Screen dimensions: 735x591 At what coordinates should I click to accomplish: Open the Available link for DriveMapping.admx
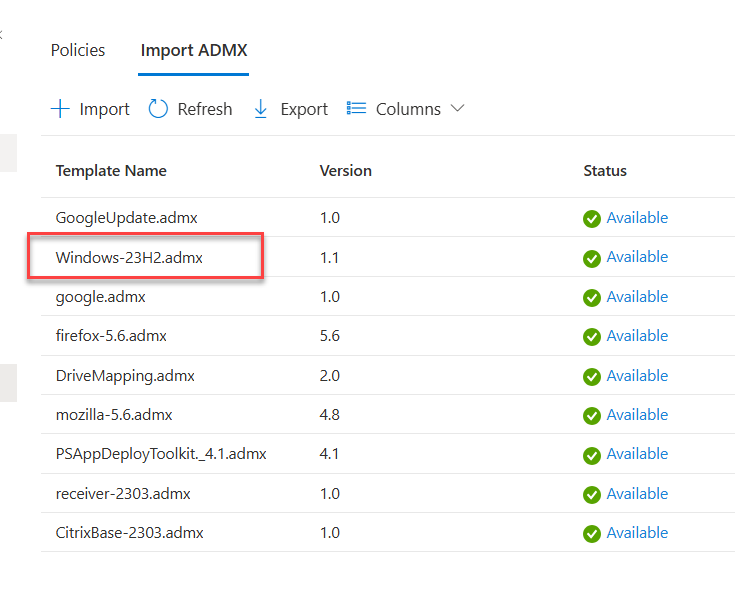pyautogui.click(x=637, y=375)
